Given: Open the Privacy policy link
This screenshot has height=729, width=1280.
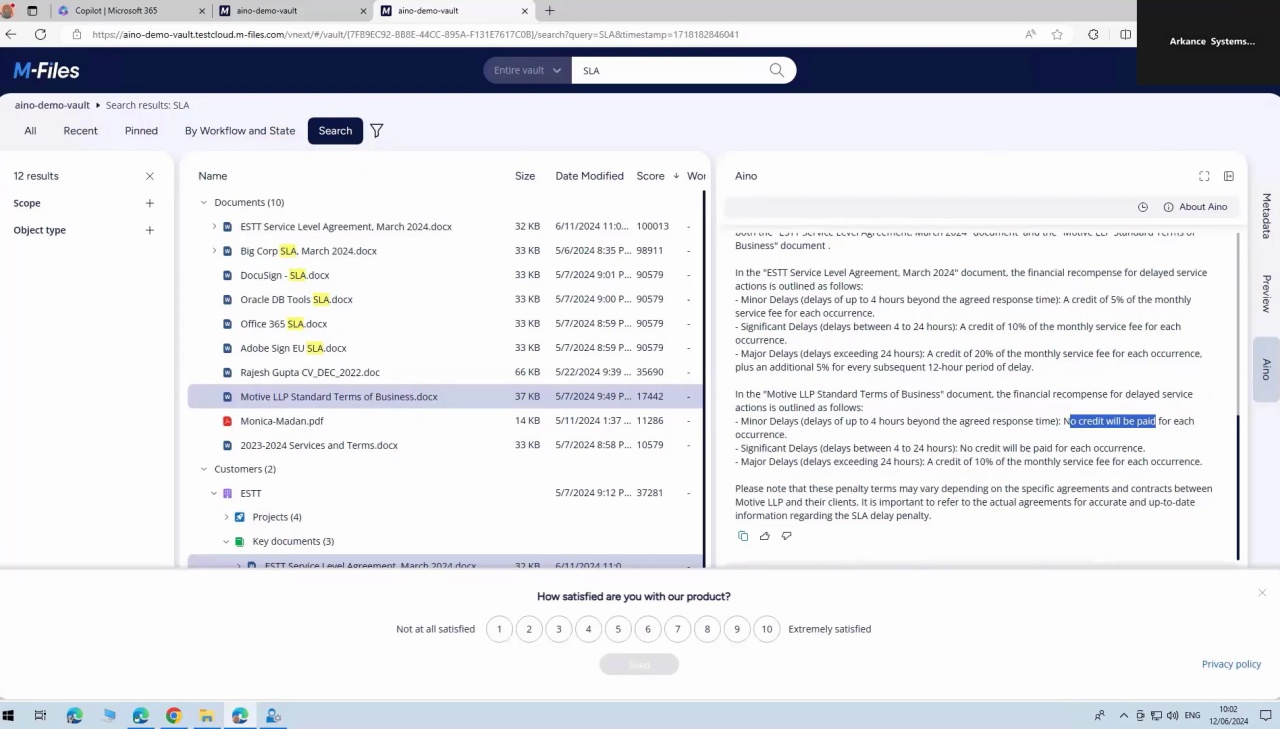Looking at the screenshot, I should coord(1231,664).
